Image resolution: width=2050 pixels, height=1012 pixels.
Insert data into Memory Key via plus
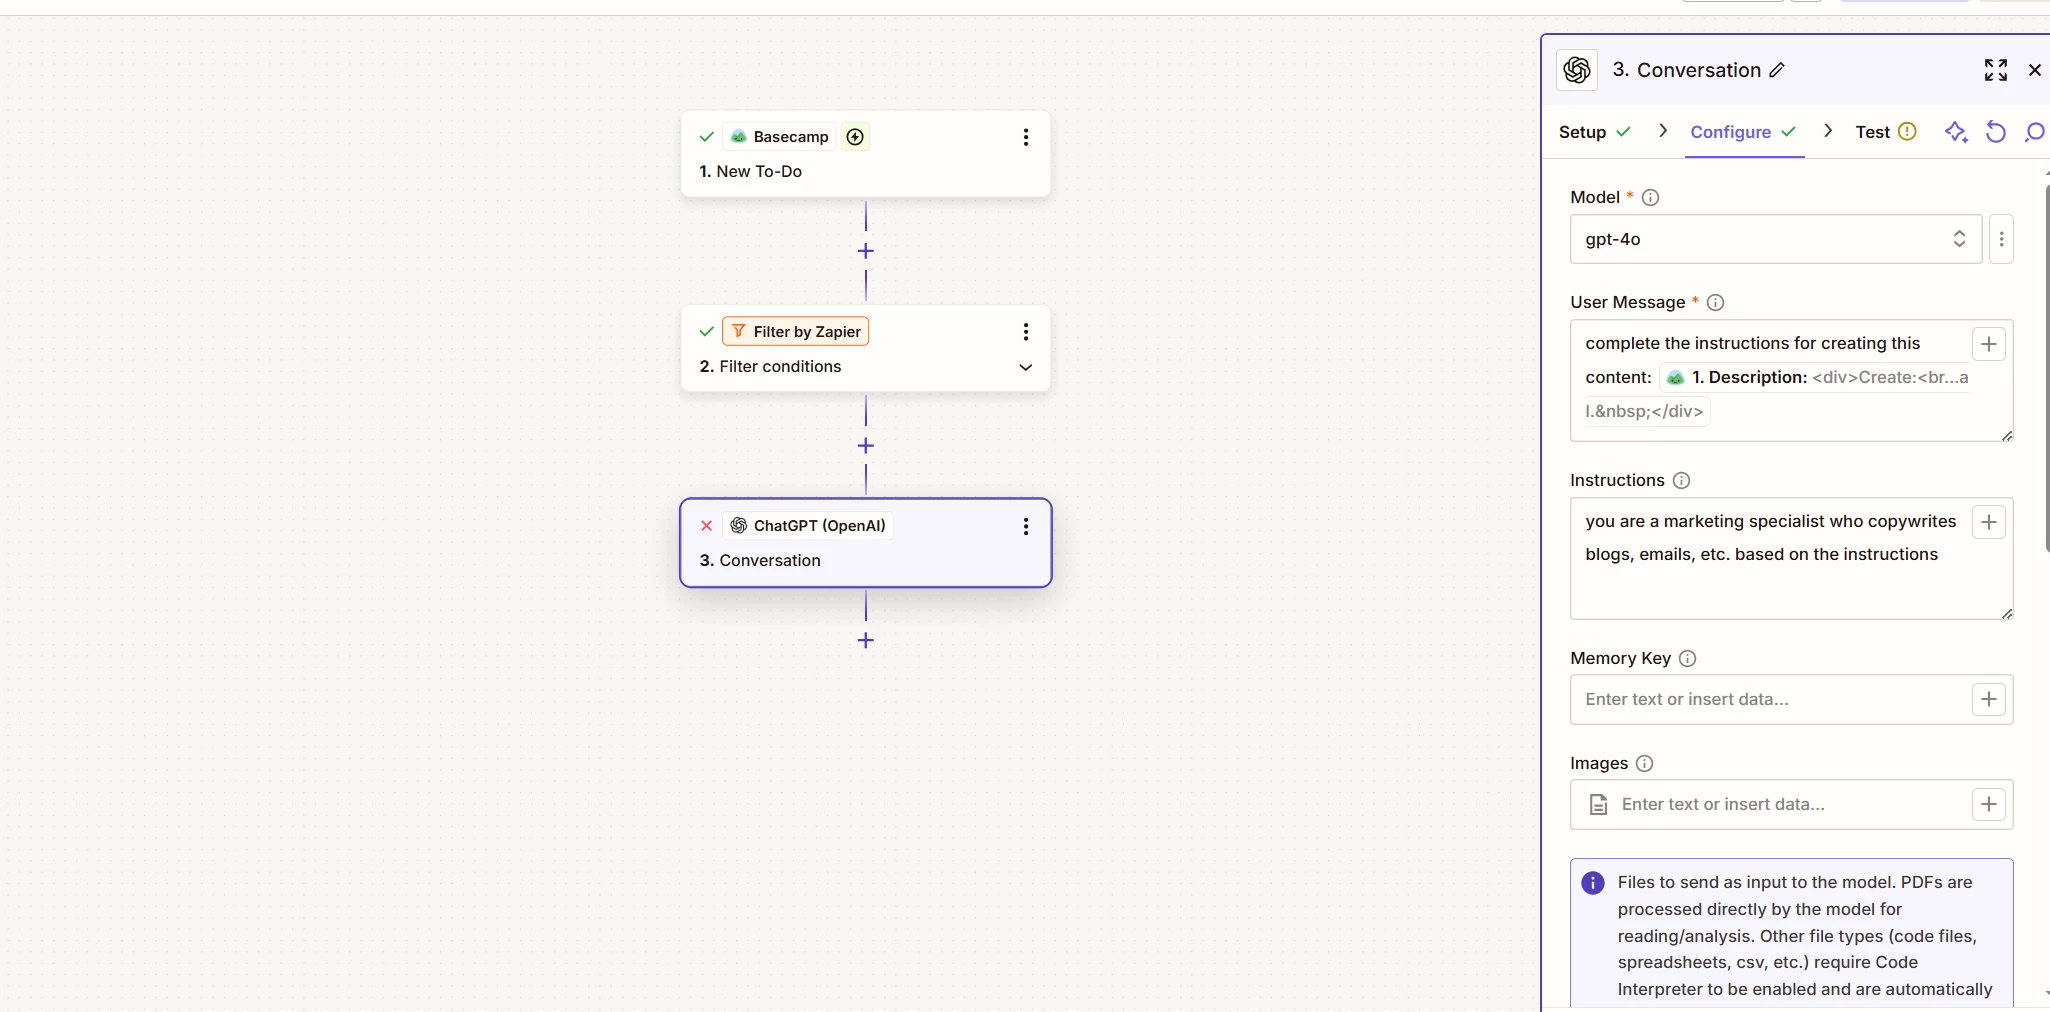coord(1989,700)
